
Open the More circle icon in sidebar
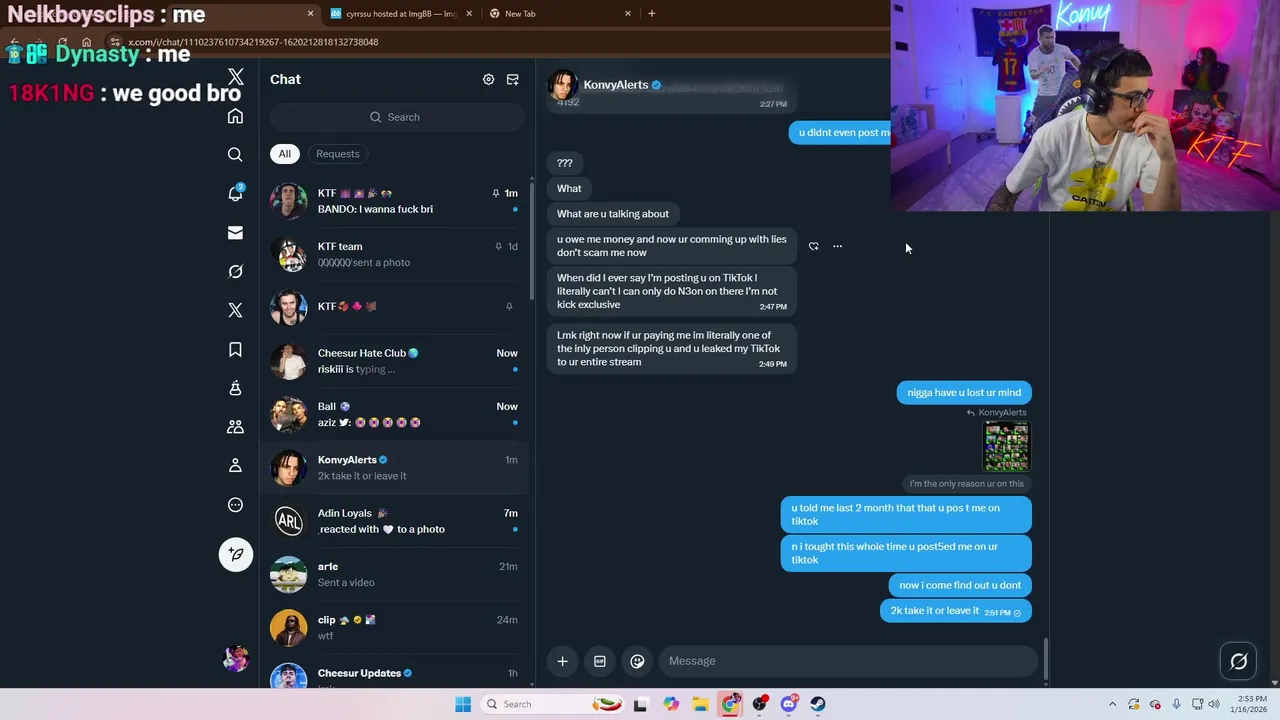click(235, 505)
